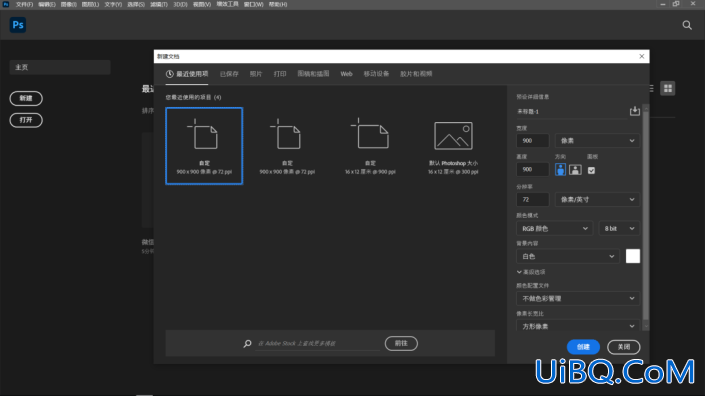Image resolution: width=705 pixels, height=396 pixels.
Task: Open background contents dropdown 白色
Action: pos(568,257)
